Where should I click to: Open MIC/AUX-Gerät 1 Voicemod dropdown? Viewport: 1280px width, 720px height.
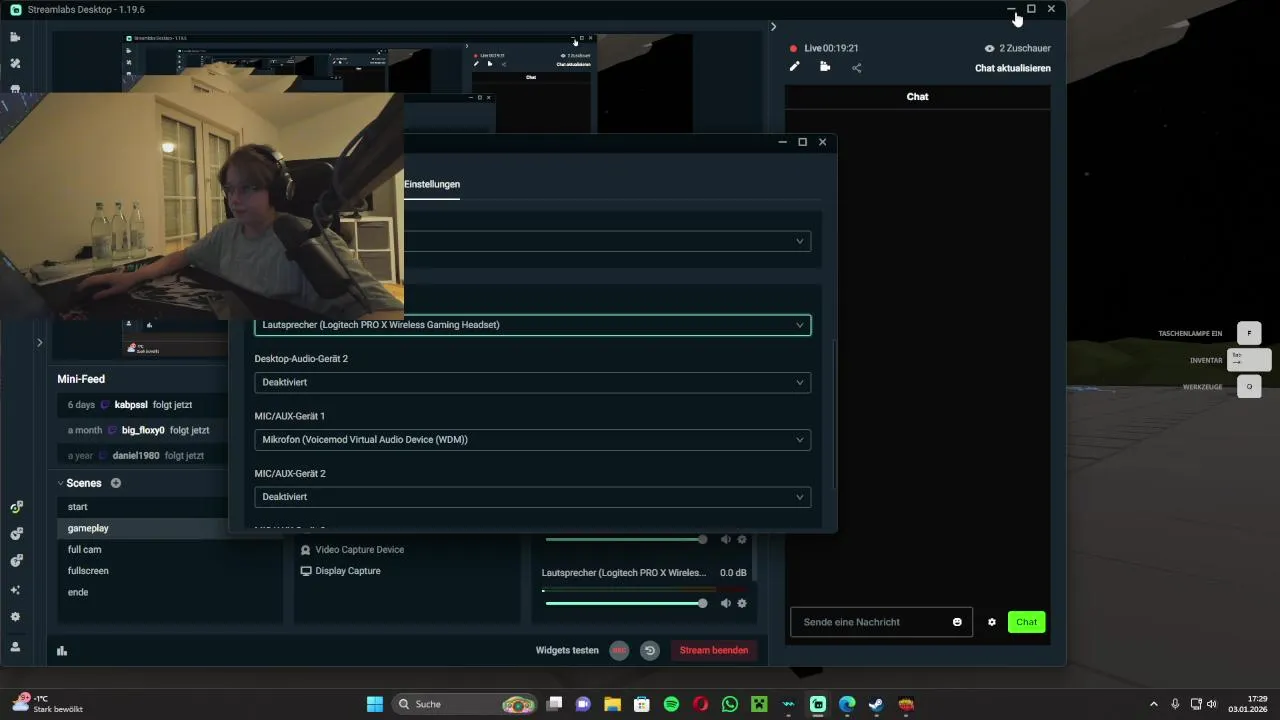[x=532, y=439]
